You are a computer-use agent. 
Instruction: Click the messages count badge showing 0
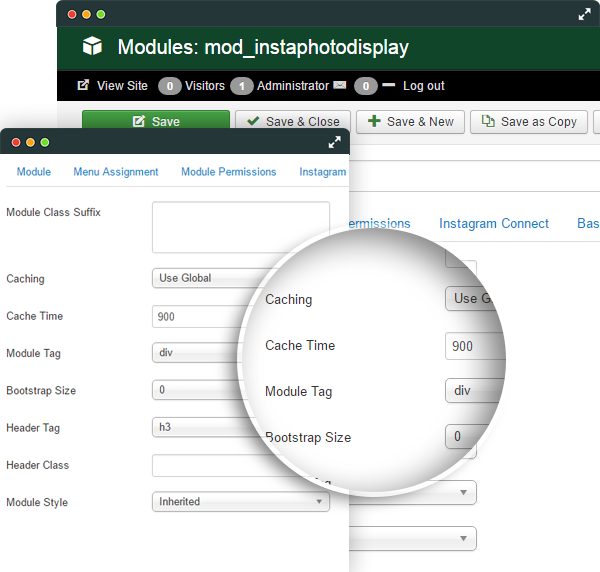(x=366, y=86)
